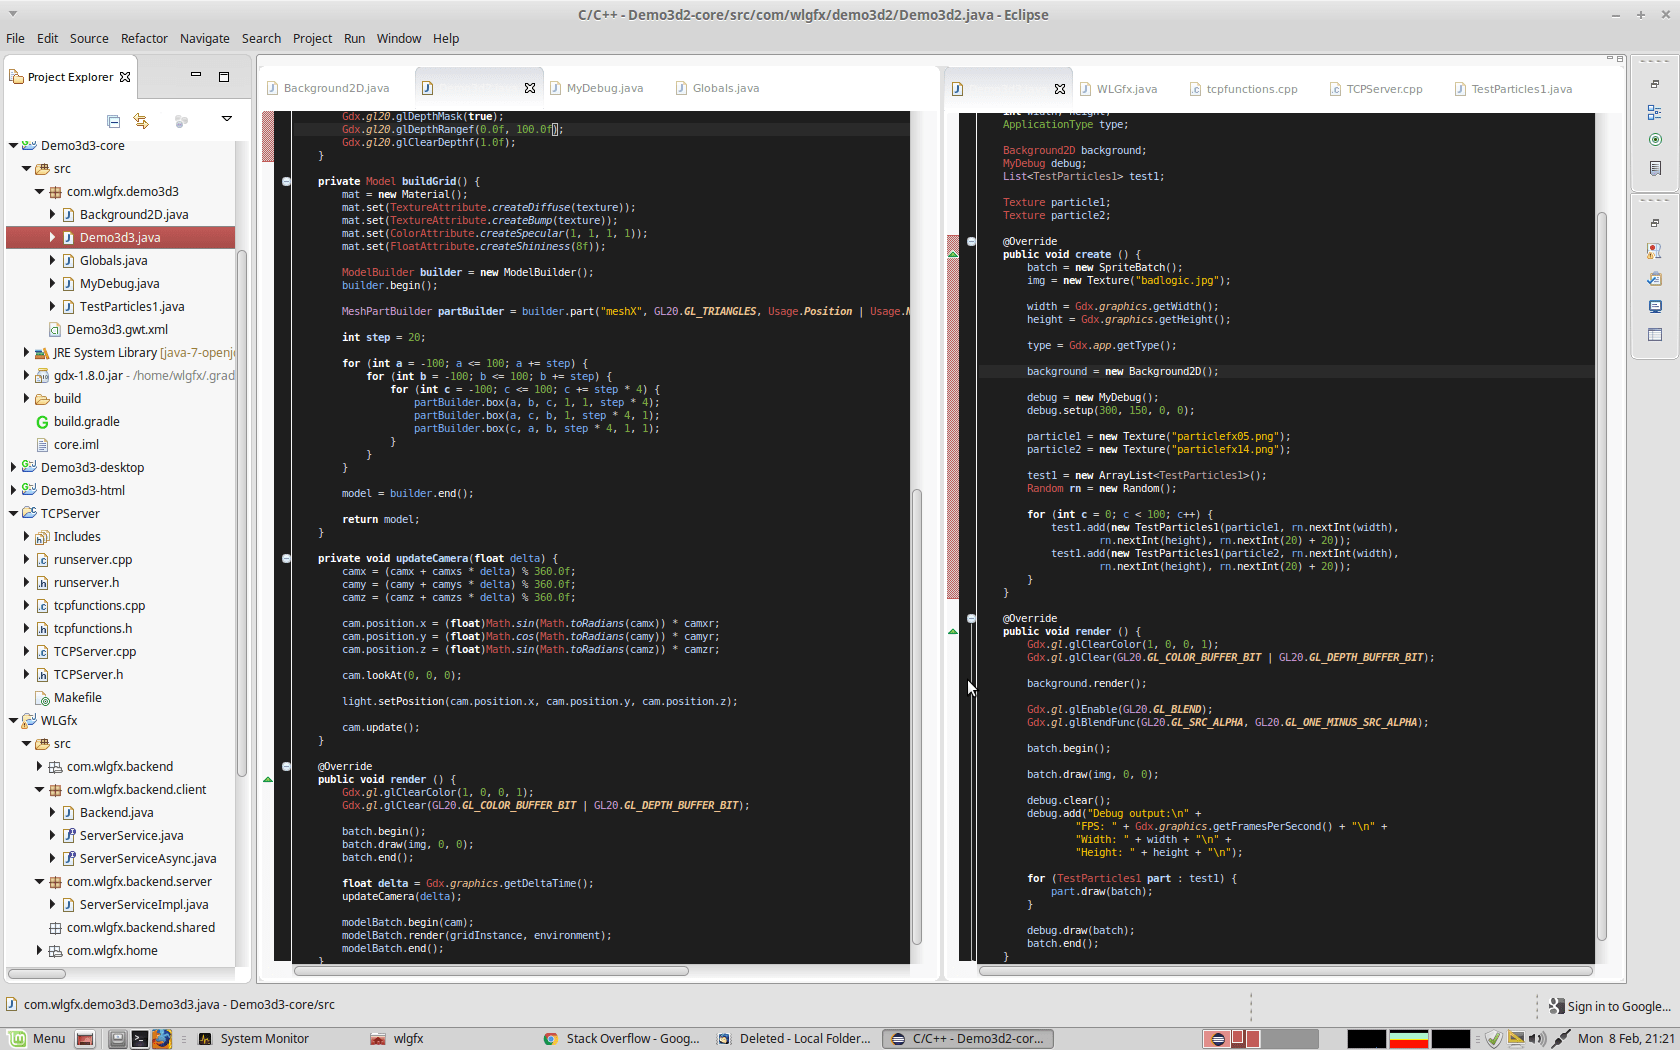Open Properties view table icon
1680x1050 pixels.
1655,335
